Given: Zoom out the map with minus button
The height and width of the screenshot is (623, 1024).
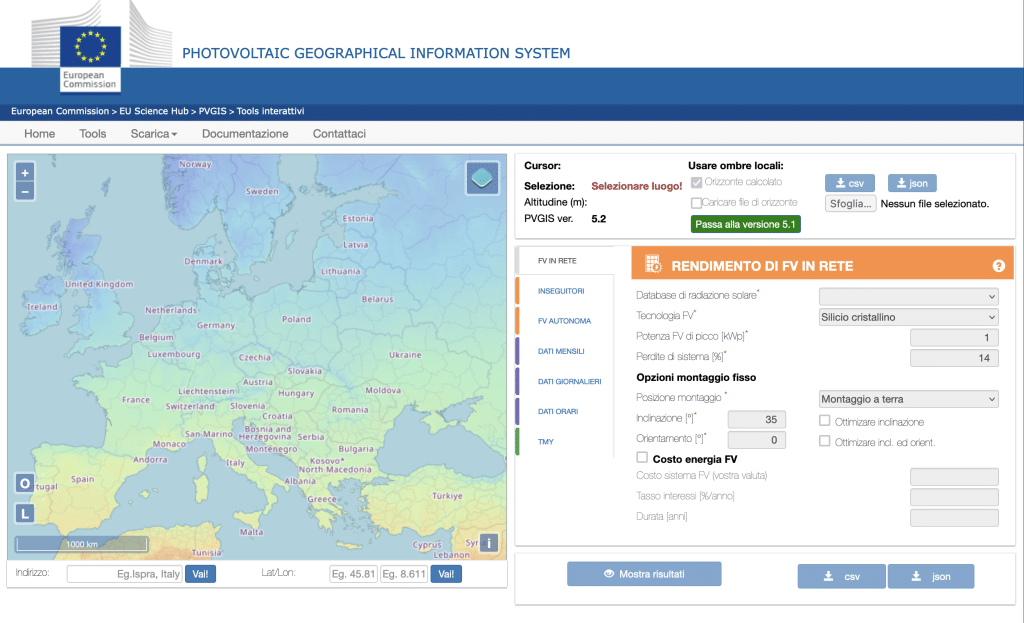Looking at the screenshot, I should [25, 191].
